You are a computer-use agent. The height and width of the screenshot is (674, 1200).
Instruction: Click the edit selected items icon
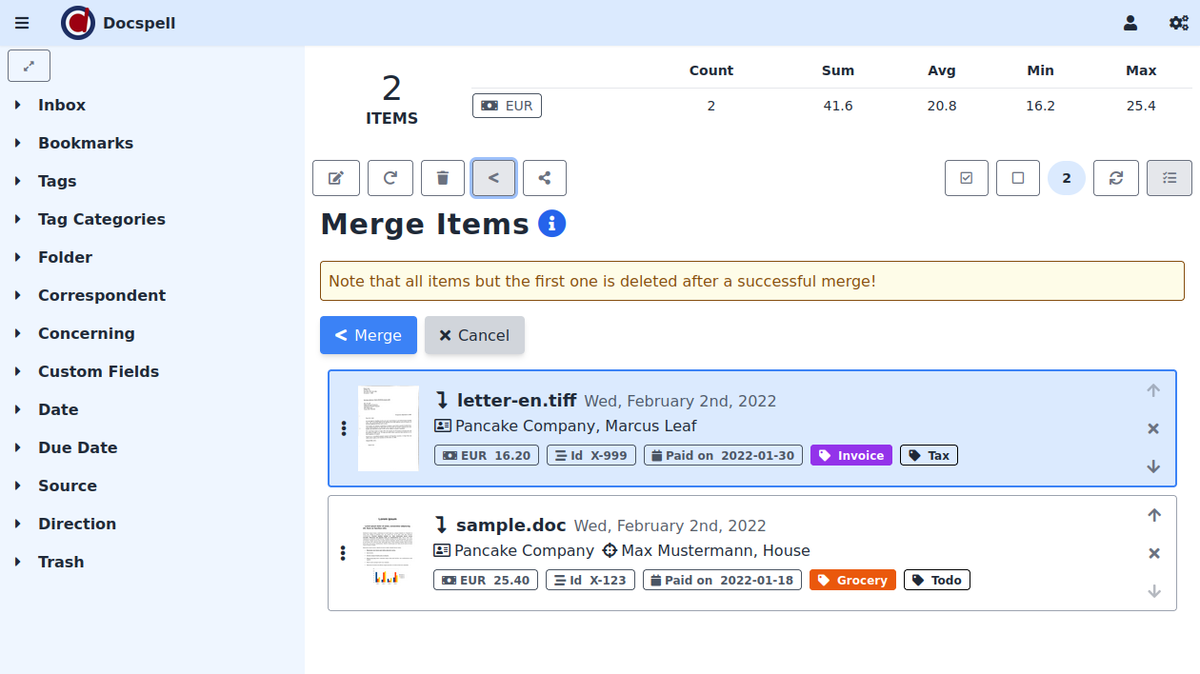coord(336,178)
